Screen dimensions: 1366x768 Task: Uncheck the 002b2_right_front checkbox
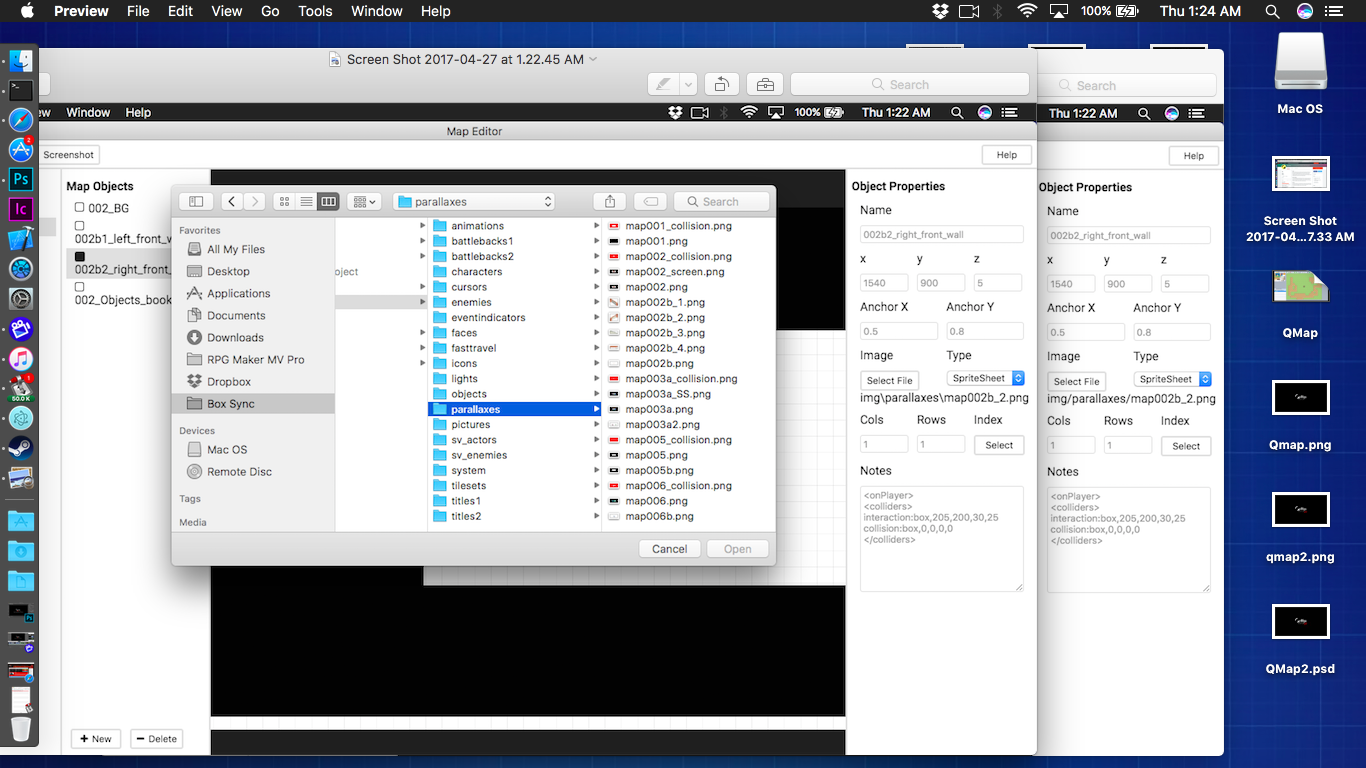point(80,256)
